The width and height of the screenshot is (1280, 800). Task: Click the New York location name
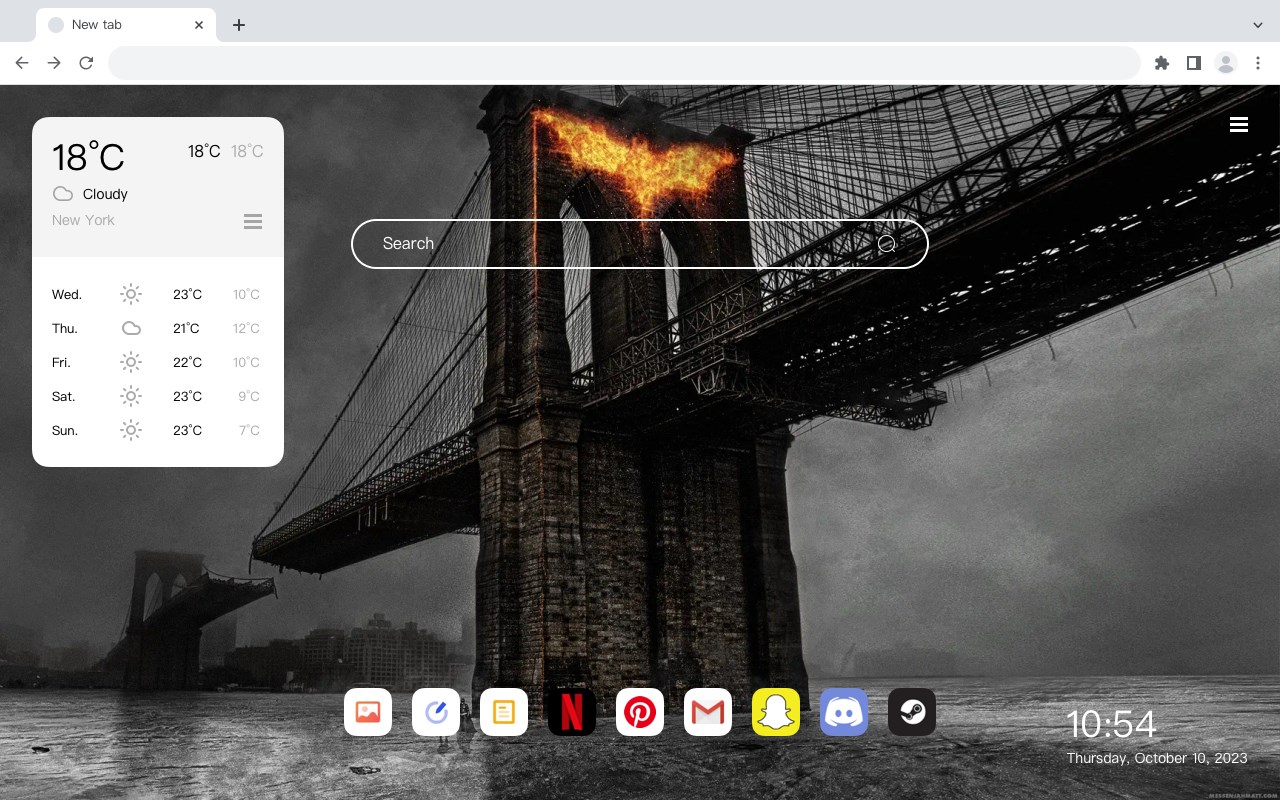tap(83, 220)
